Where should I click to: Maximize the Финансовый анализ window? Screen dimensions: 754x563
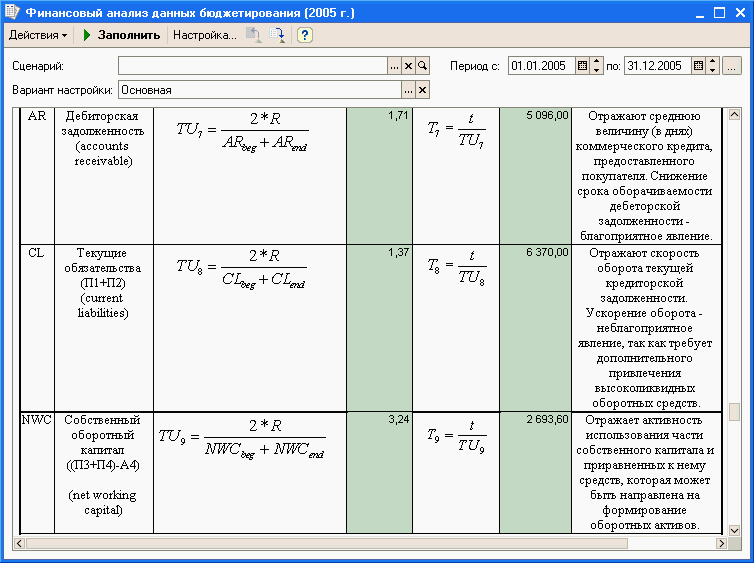pyautogui.click(x=719, y=13)
